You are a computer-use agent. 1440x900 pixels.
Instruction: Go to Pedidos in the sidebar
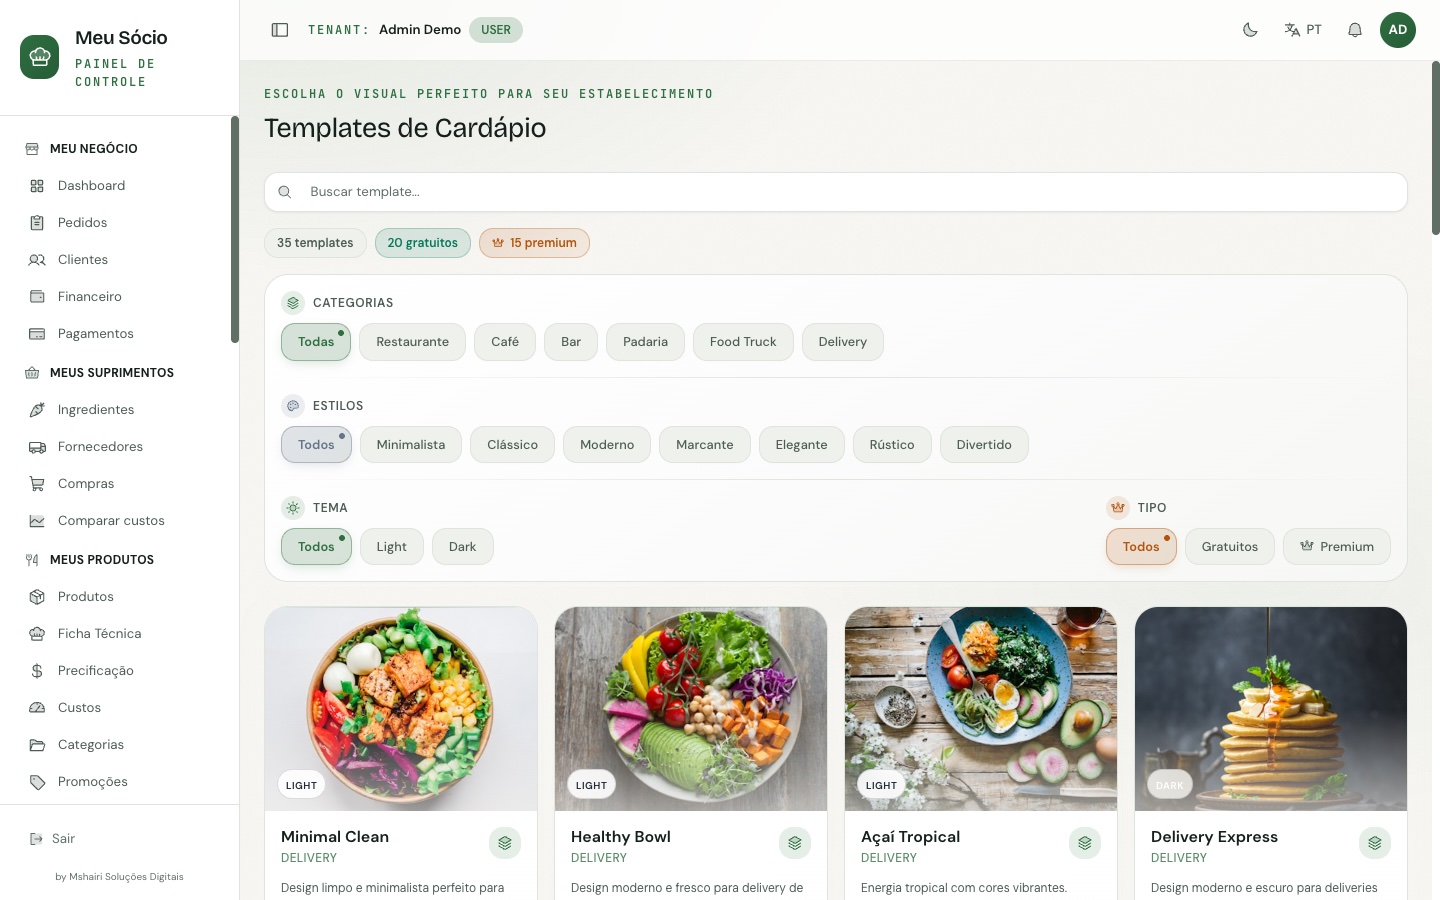coord(82,223)
